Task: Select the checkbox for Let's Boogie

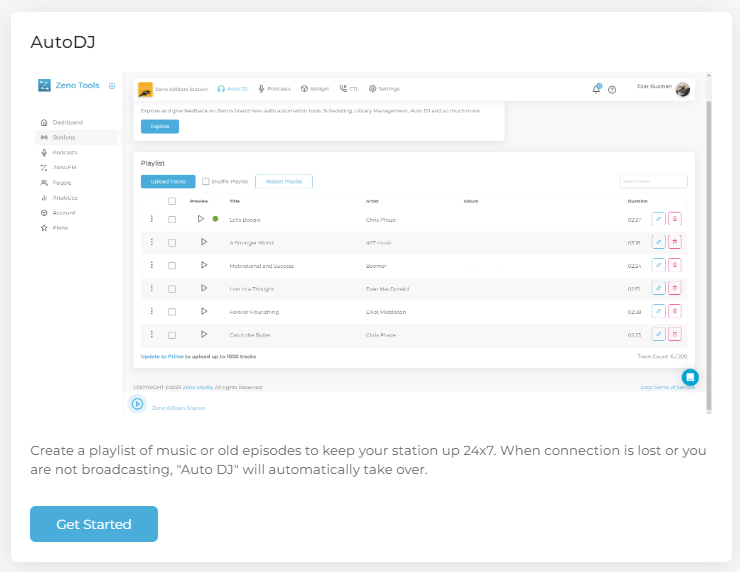Action: tap(172, 219)
